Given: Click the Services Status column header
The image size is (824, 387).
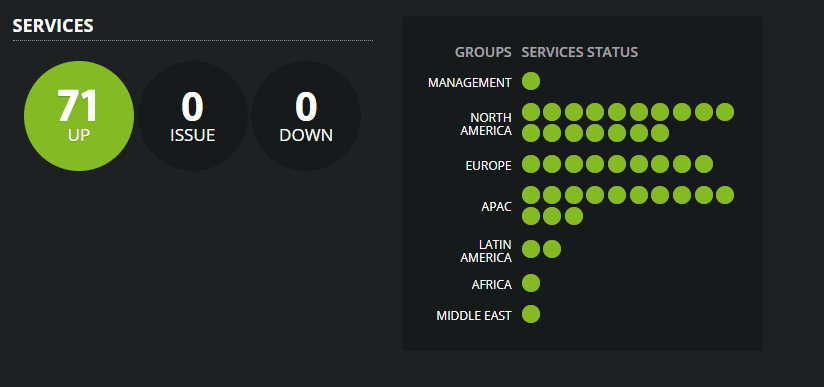Looking at the screenshot, I should coord(579,52).
